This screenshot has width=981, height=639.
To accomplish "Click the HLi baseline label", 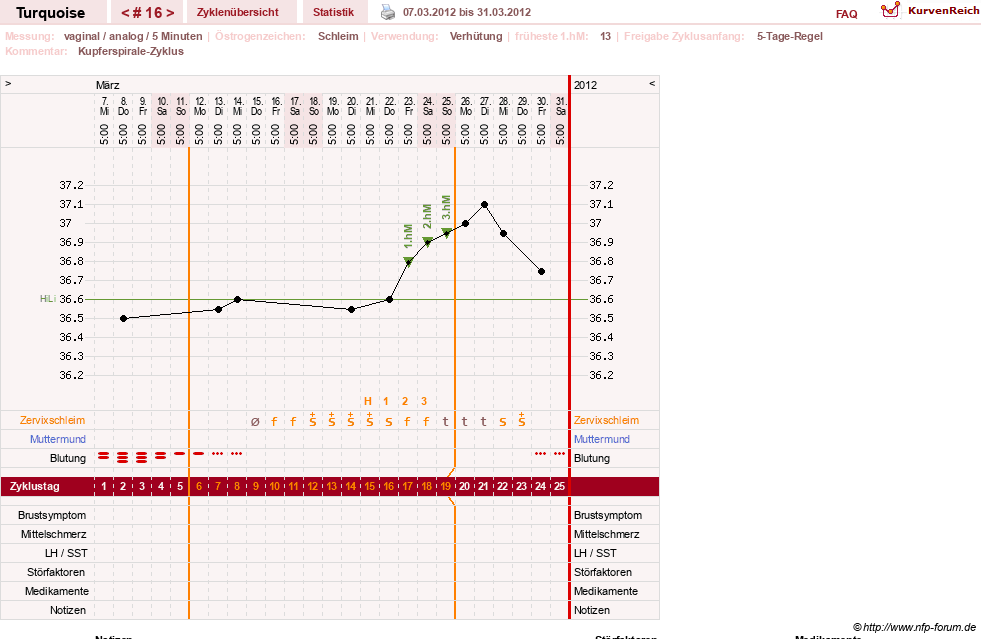I will click(48, 299).
